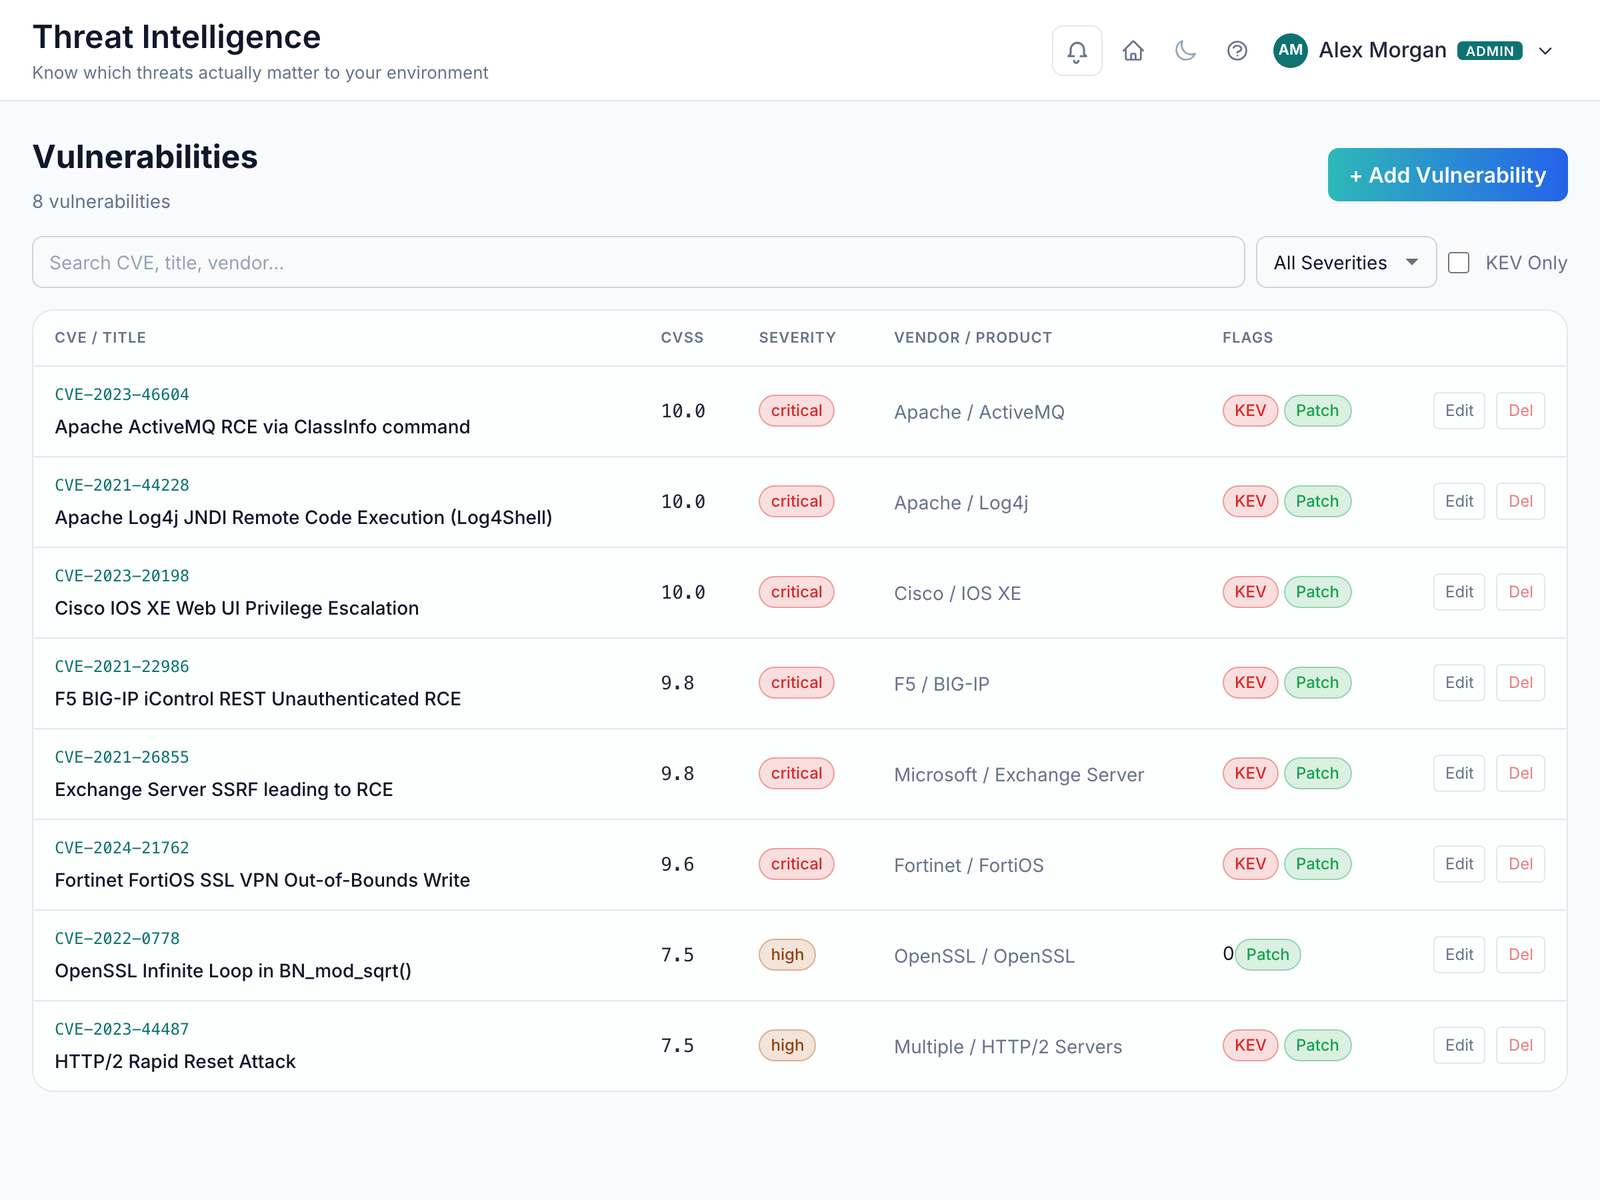Image resolution: width=1600 pixels, height=1200 pixels.
Task: Click Microsoft / Exchange Server vendor cell
Action: click(1019, 775)
